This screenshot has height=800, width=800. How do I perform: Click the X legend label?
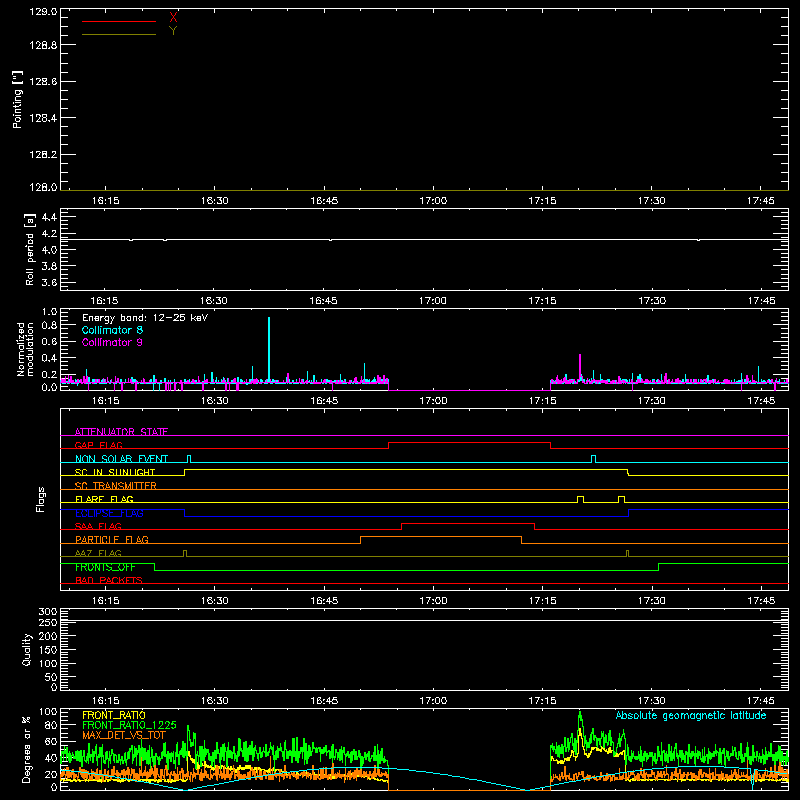point(173,18)
